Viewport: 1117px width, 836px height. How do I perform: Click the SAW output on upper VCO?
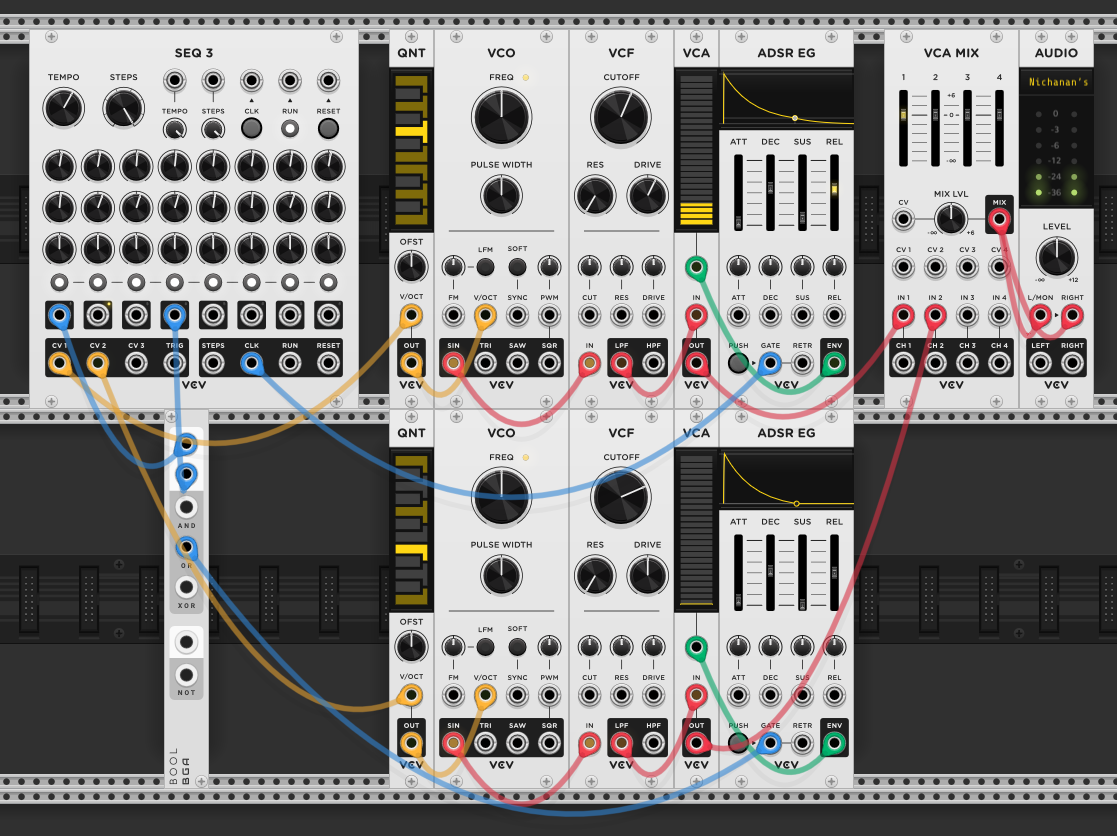click(517, 363)
